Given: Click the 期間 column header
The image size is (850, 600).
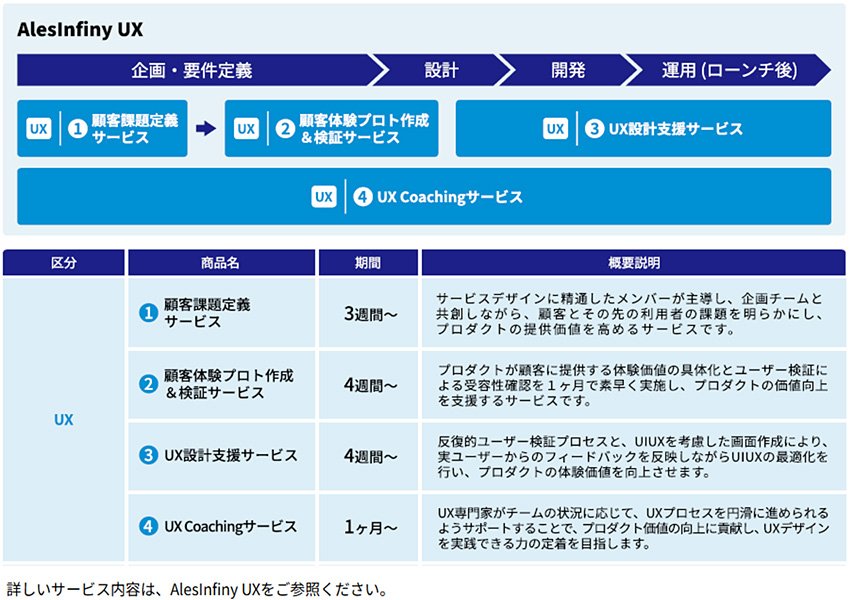Looking at the screenshot, I should 368,263.
